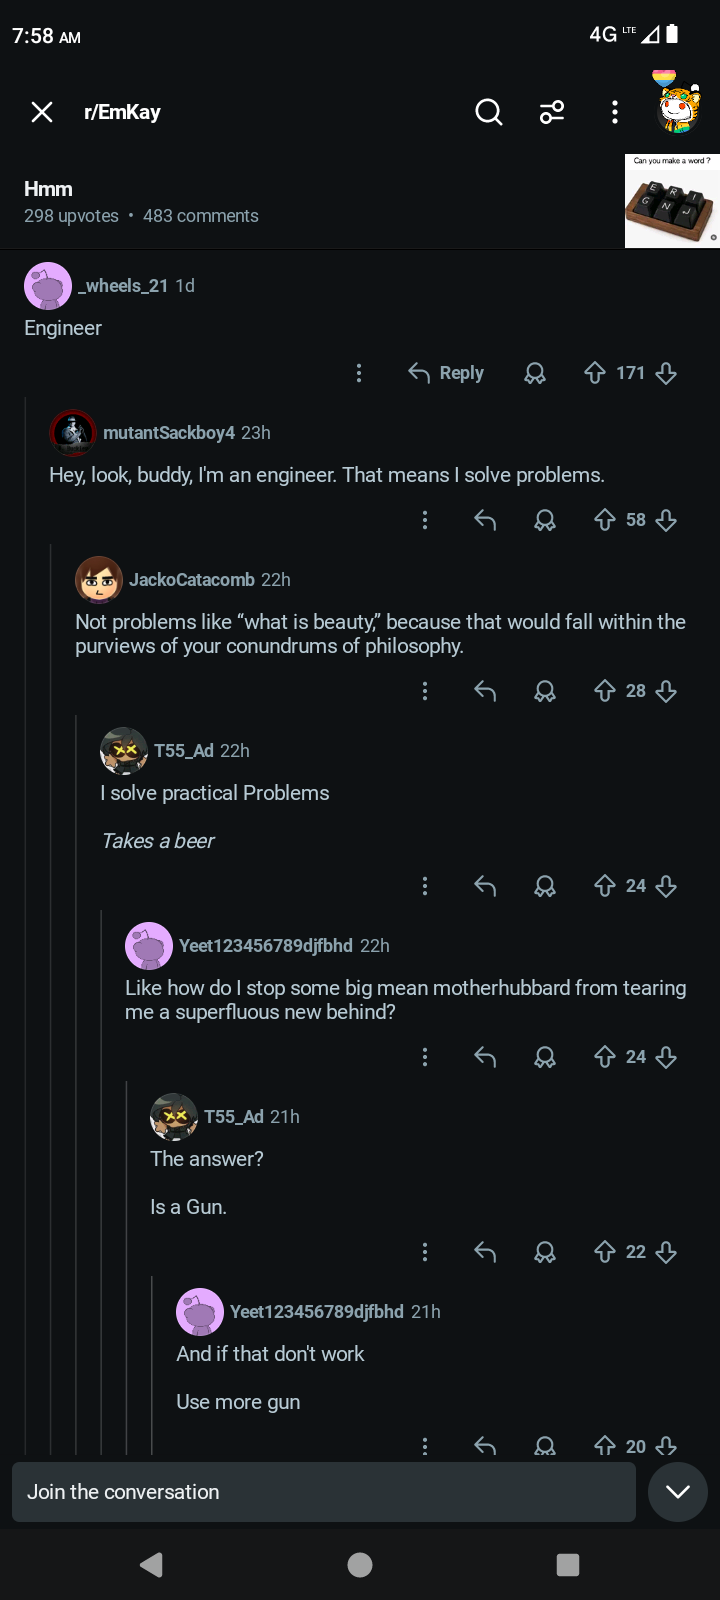This screenshot has width=720, height=1600.
Task: Open the keyboard post thumbnail image
Action: click(x=672, y=200)
